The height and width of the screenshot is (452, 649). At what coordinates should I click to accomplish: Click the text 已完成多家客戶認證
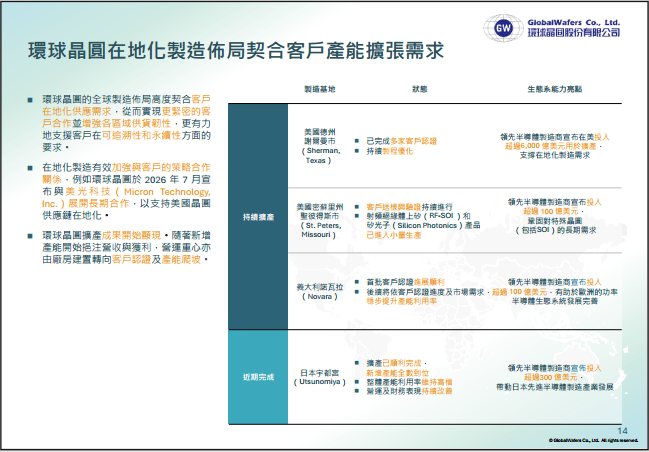click(401, 141)
